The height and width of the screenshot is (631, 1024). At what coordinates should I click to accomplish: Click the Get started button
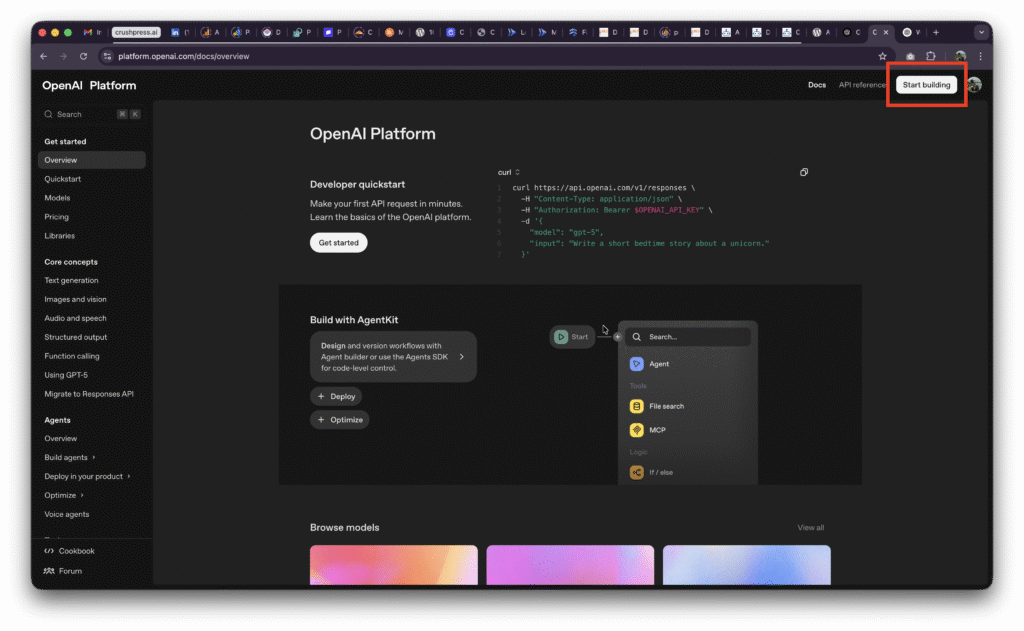point(338,242)
